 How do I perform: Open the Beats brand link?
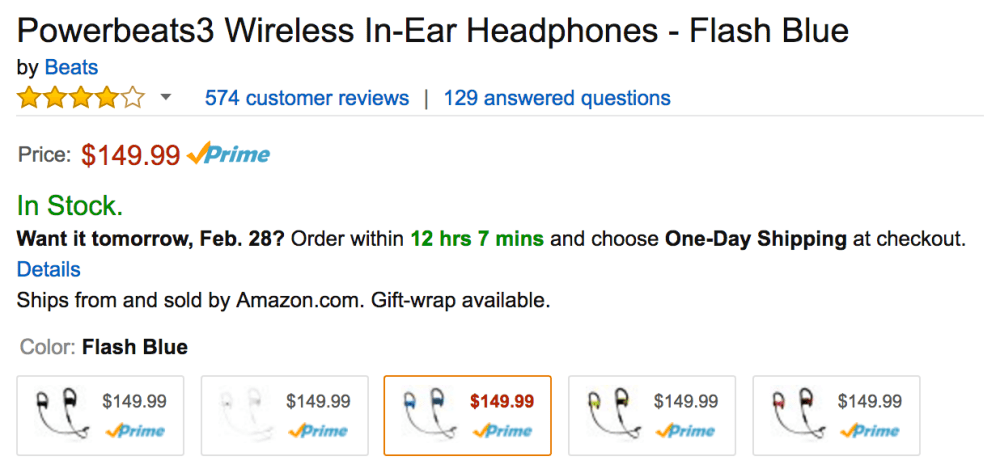pyautogui.click(x=71, y=68)
